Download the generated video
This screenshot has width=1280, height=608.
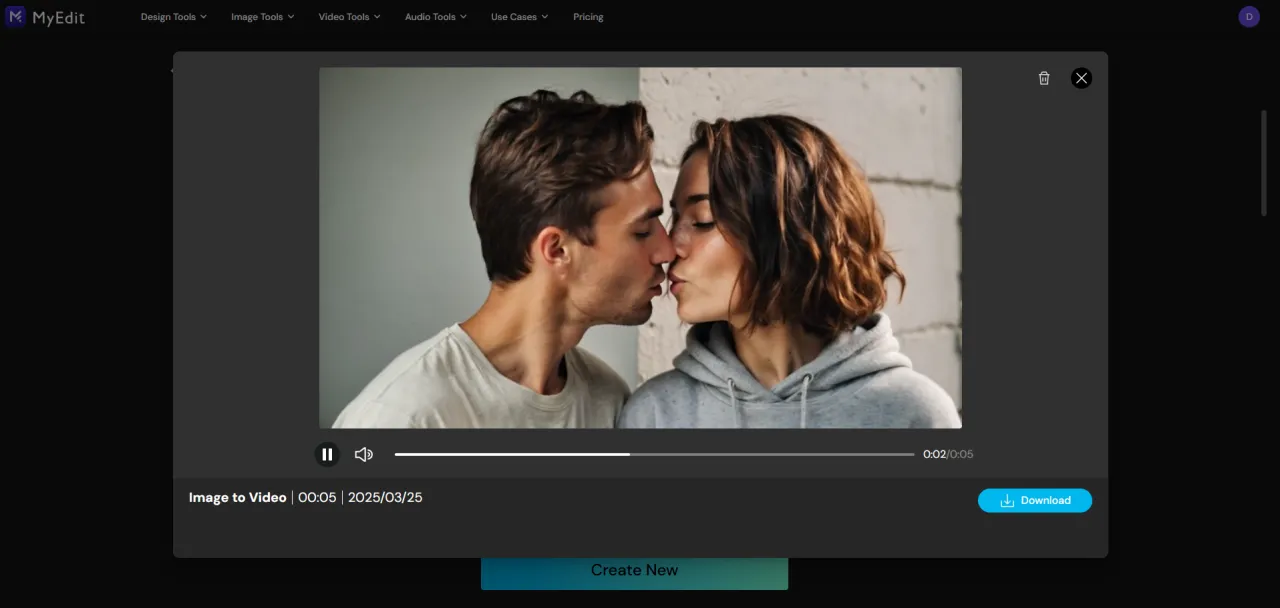(1035, 500)
